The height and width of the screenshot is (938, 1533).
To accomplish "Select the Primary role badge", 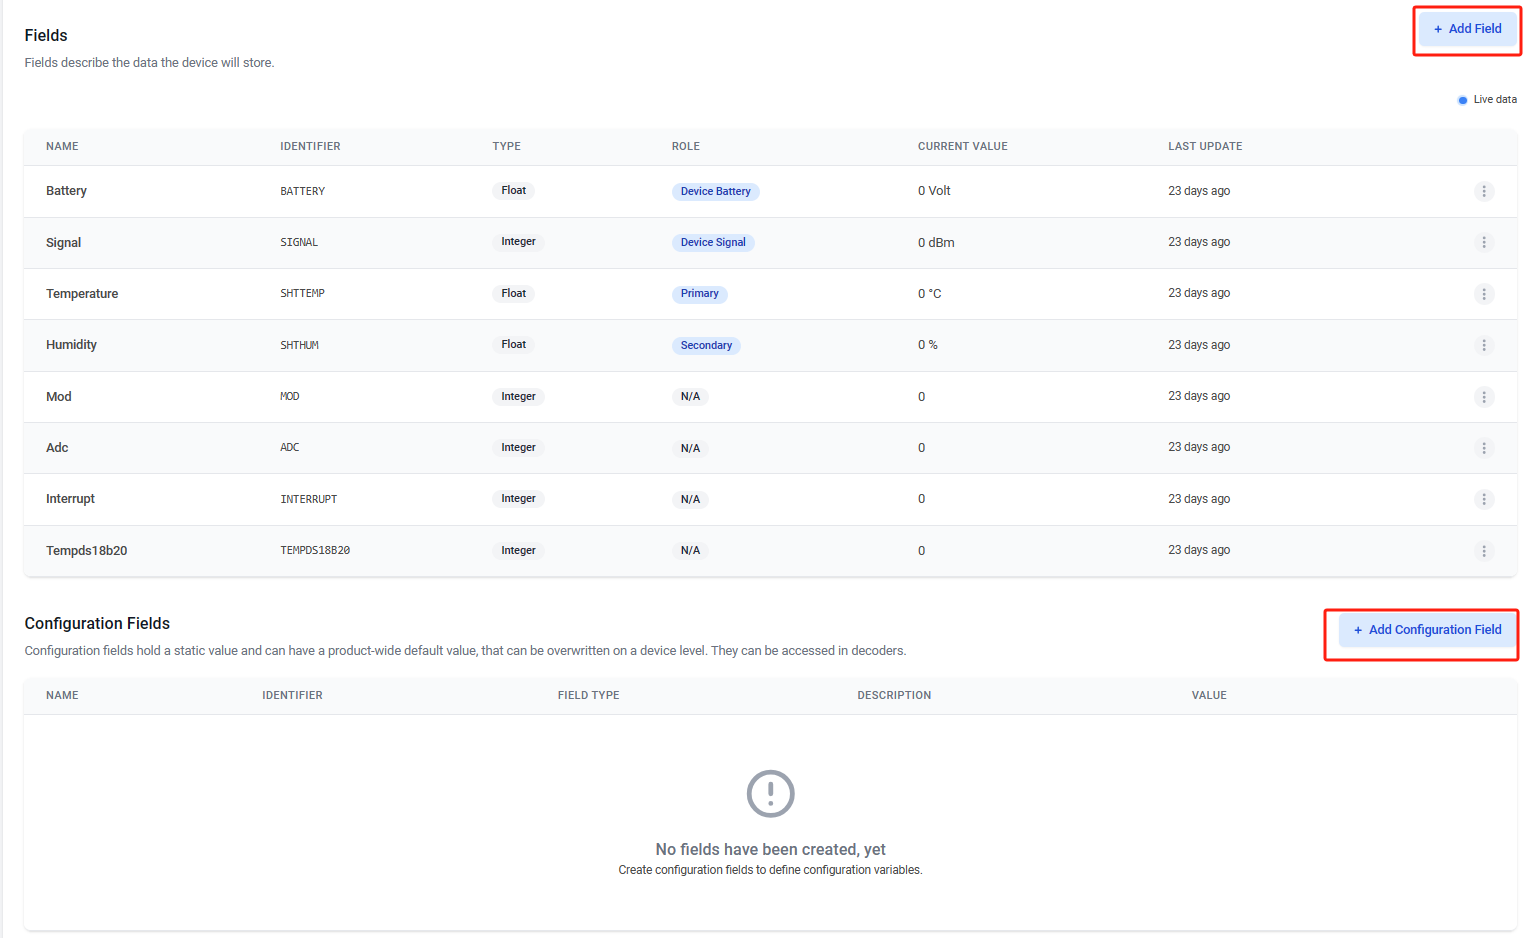I will tap(700, 294).
